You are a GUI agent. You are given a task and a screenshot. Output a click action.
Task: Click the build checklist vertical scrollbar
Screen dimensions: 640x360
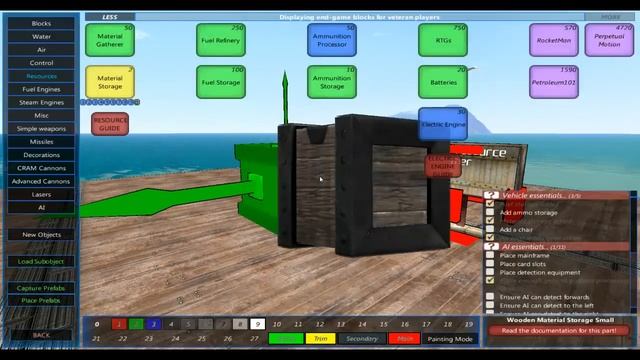click(x=633, y=252)
